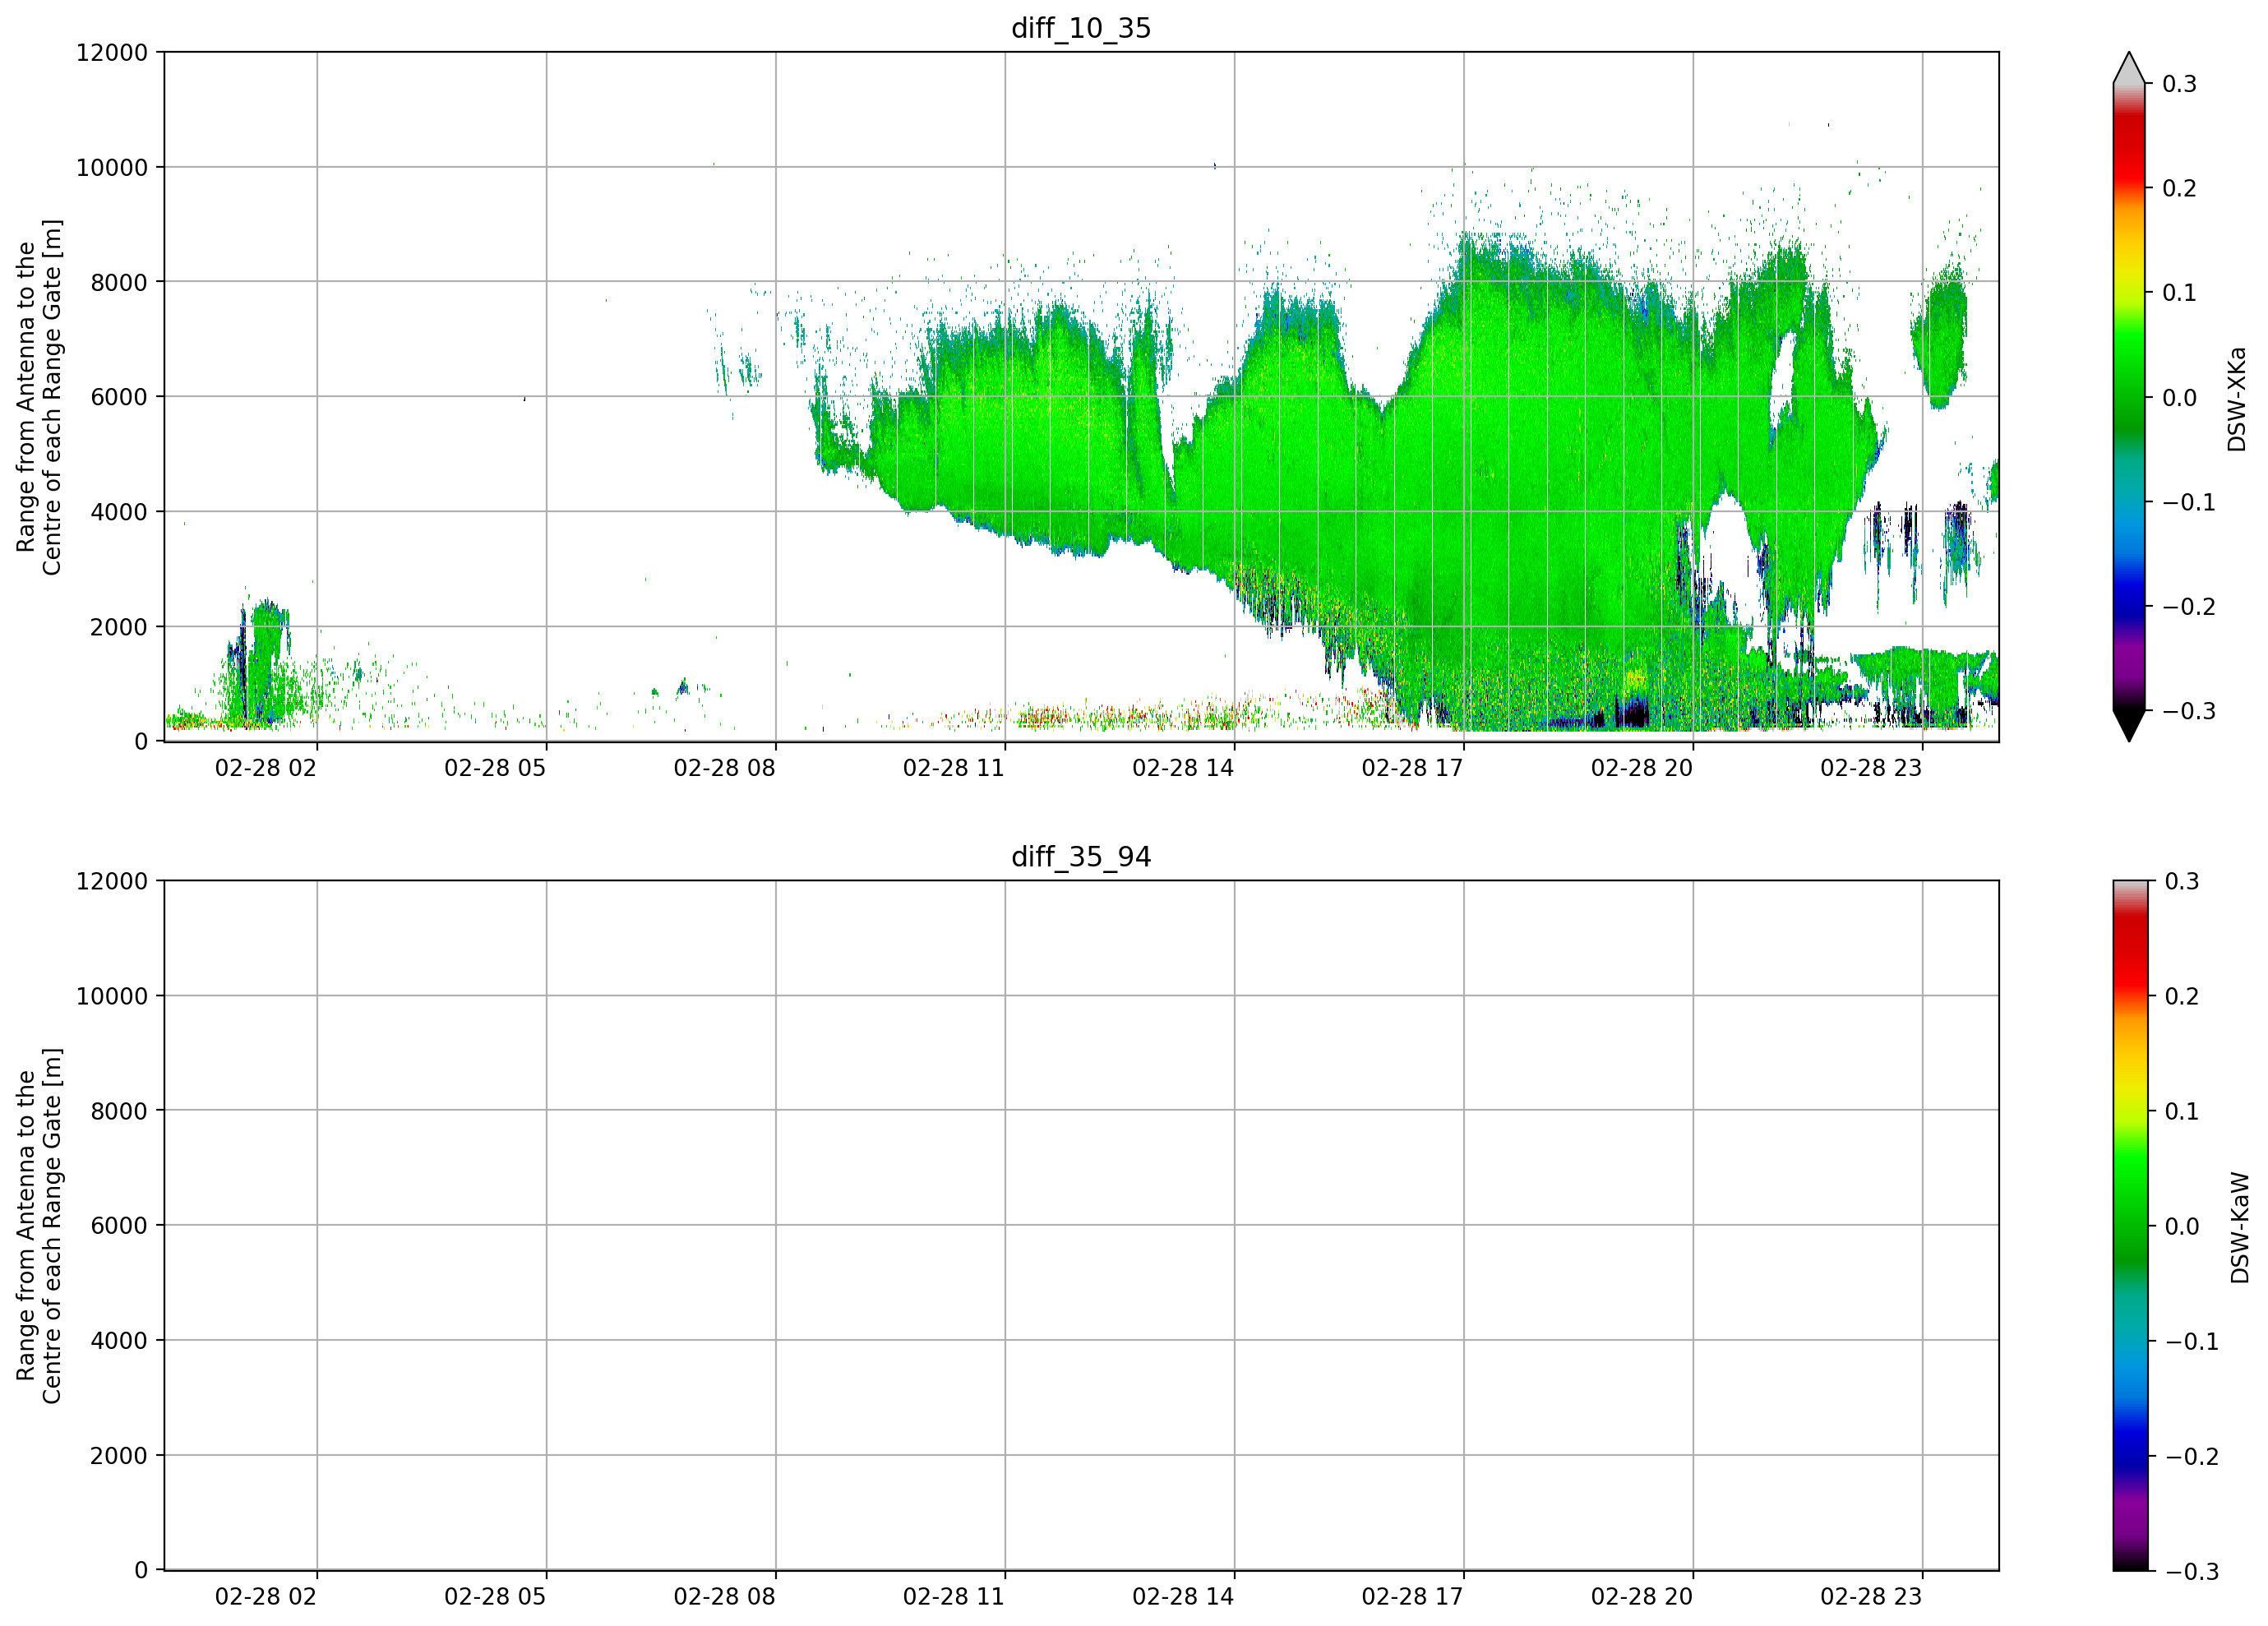The height and width of the screenshot is (1626, 2268).
Task: Click the 0.1 tick on DSW-KaW colorbar
Action: [2182, 1111]
